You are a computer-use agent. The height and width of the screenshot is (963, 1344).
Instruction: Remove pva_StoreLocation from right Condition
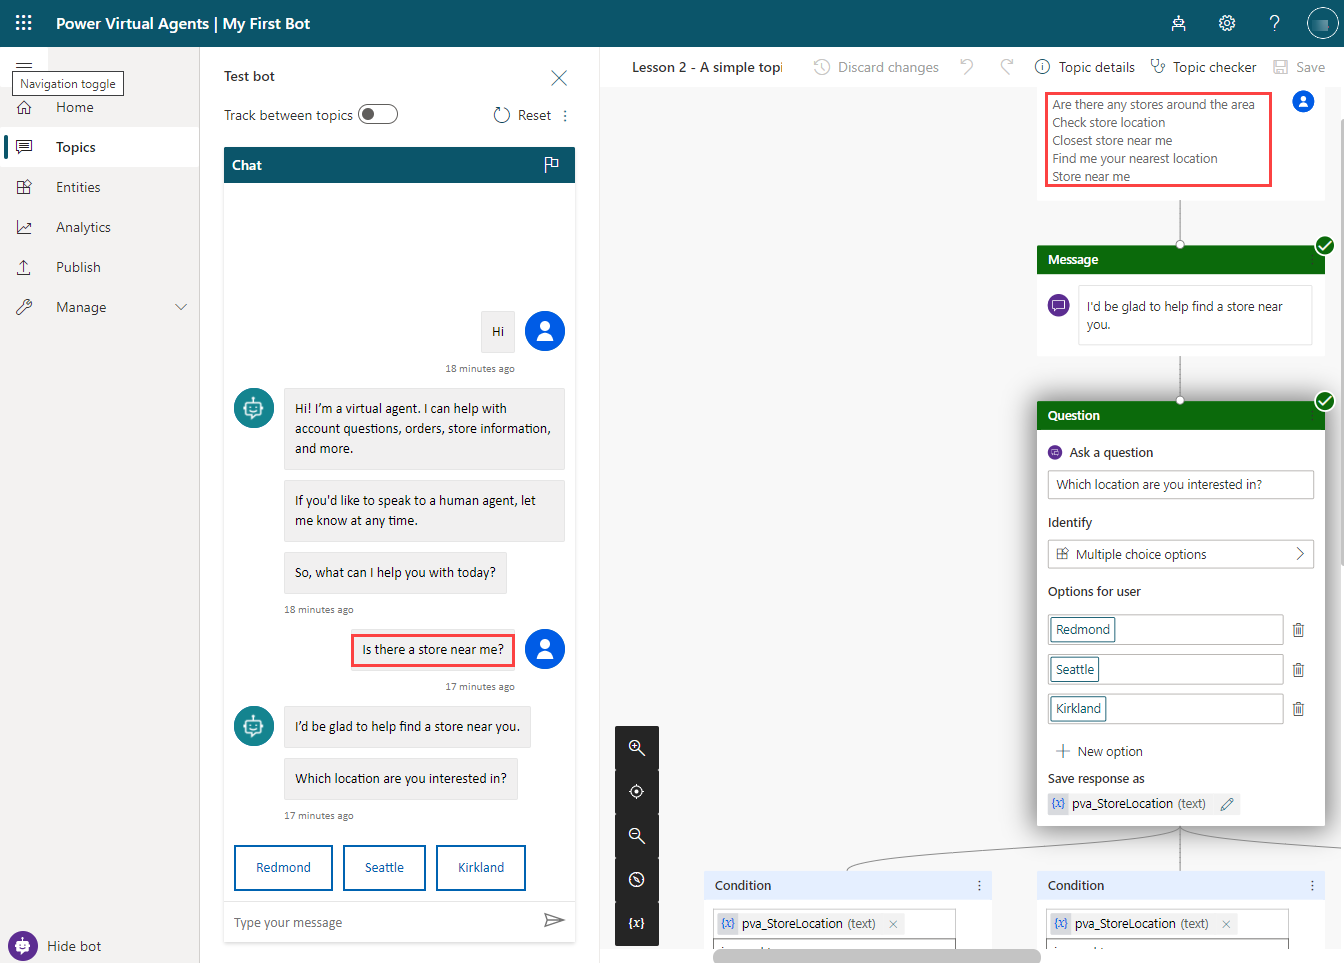(x=1226, y=924)
